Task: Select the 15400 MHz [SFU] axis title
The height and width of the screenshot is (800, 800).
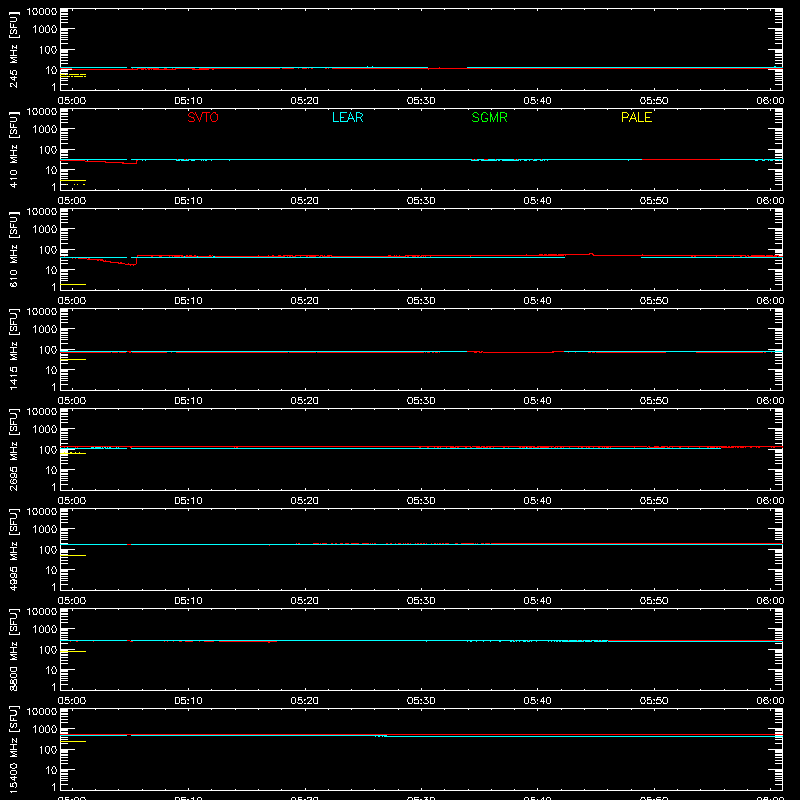Action: pyautogui.click(x=14, y=749)
